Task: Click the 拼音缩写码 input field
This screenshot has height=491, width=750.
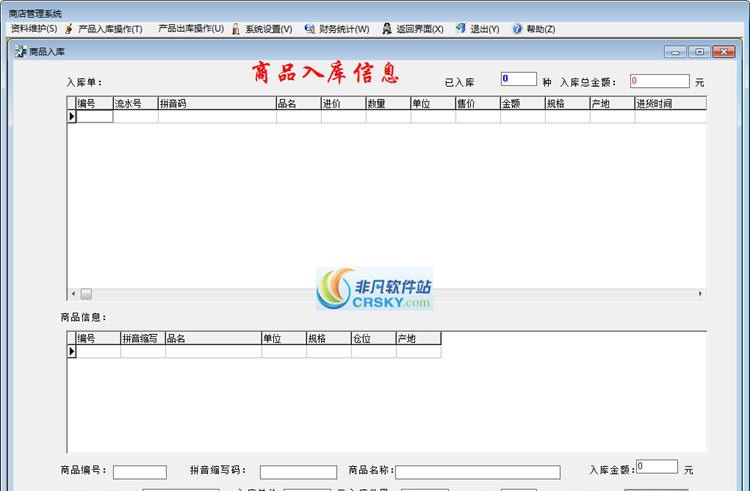Action: 298,472
